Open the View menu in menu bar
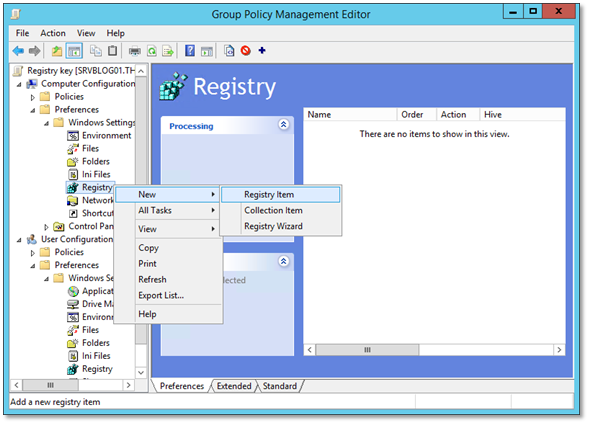Viewport: 589px width, 424px height. (x=86, y=33)
